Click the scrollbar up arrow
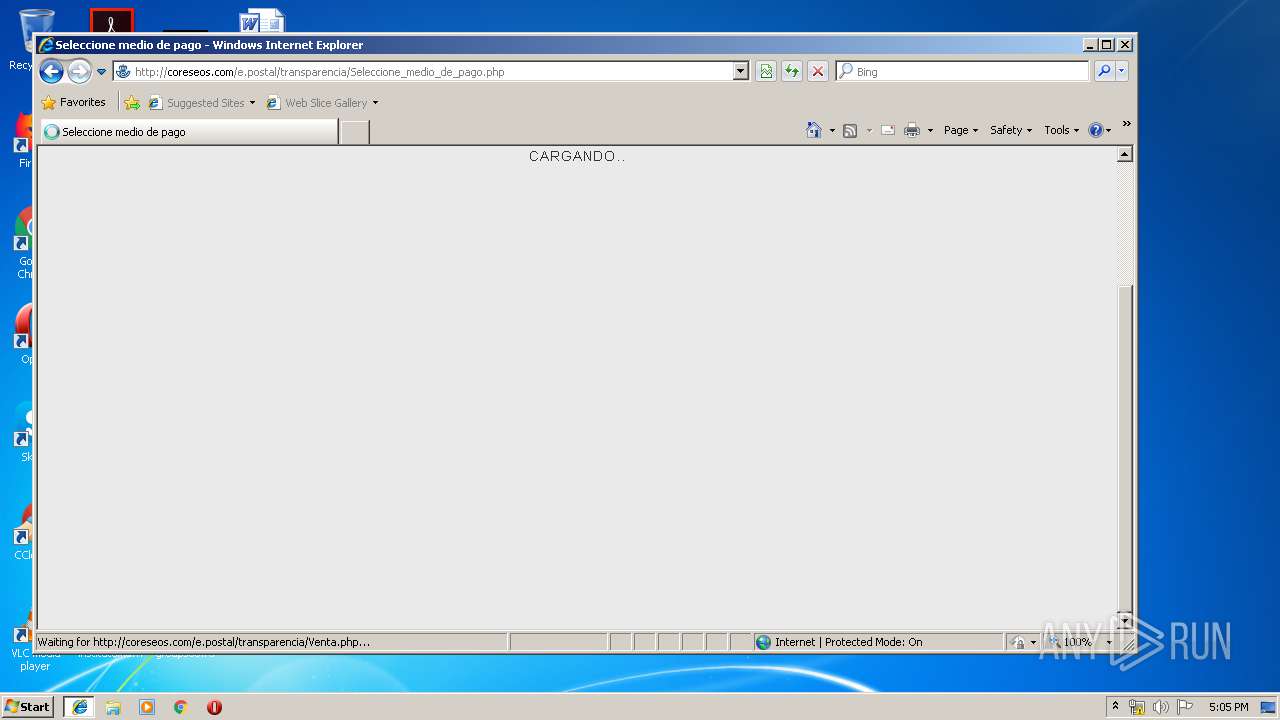This screenshot has width=1280, height=720. click(x=1124, y=154)
